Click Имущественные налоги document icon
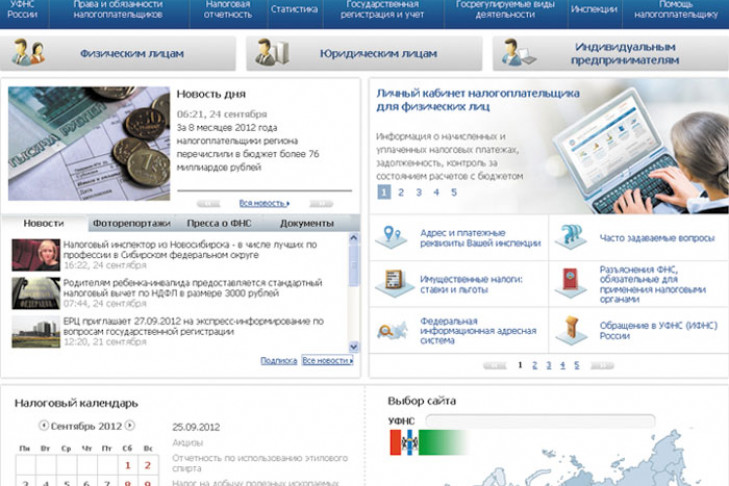Viewport: 729px width, 486px height. 392,282
